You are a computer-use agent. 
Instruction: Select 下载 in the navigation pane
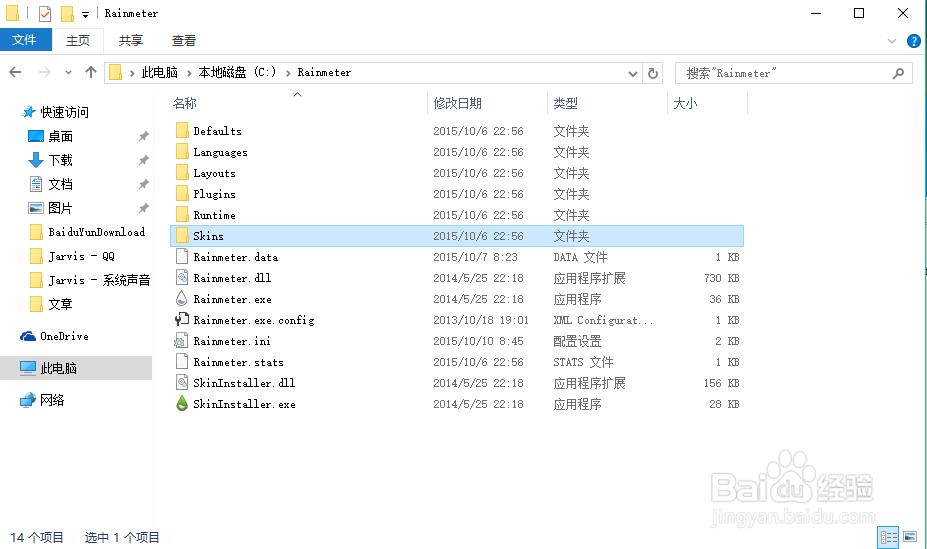tap(60, 160)
